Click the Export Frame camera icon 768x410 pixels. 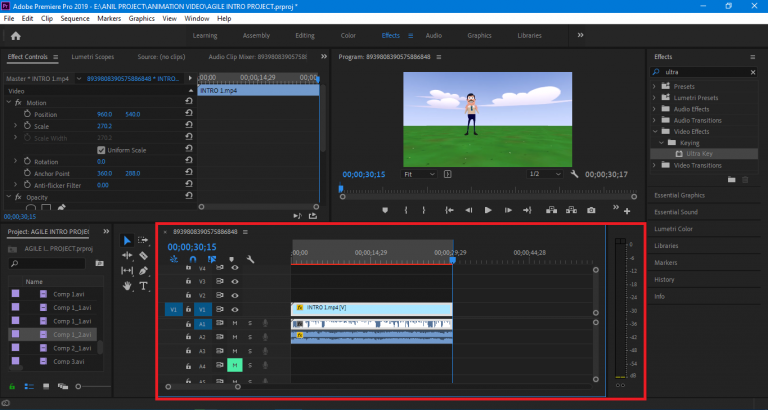591,210
